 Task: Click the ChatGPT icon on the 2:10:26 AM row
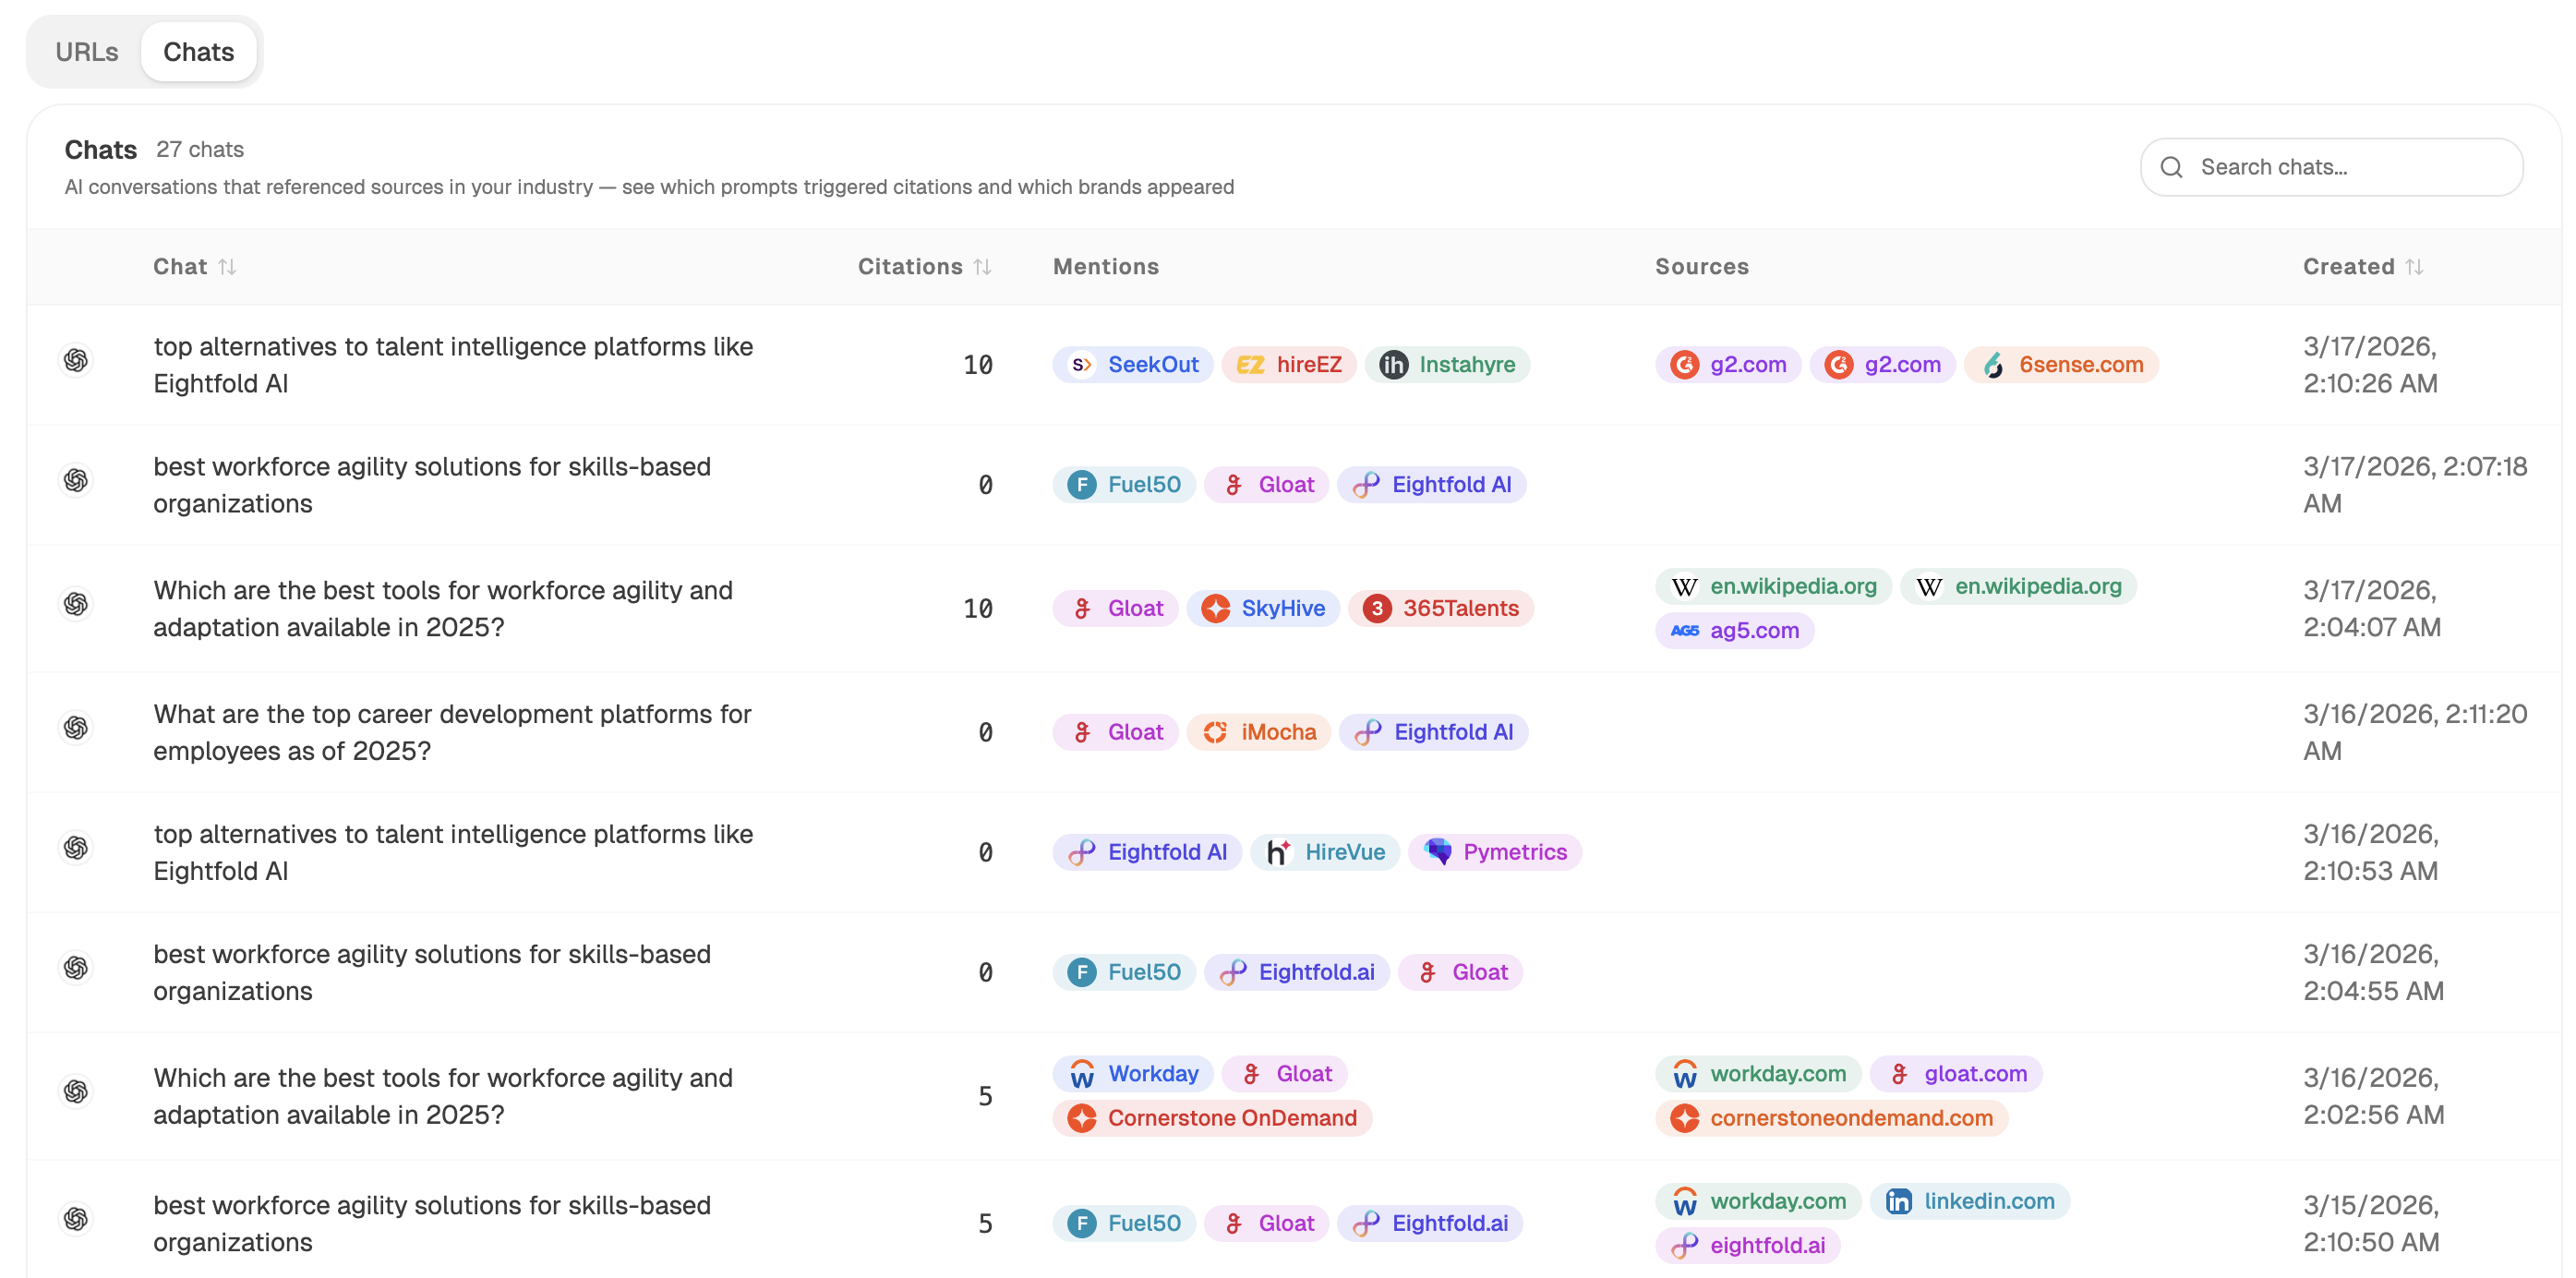tap(76, 360)
